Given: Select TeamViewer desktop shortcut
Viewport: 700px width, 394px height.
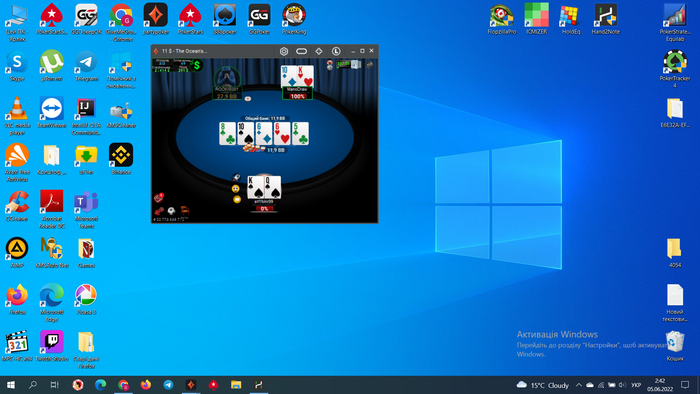Looking at the screenshot, I should click(x=52, y=112).
